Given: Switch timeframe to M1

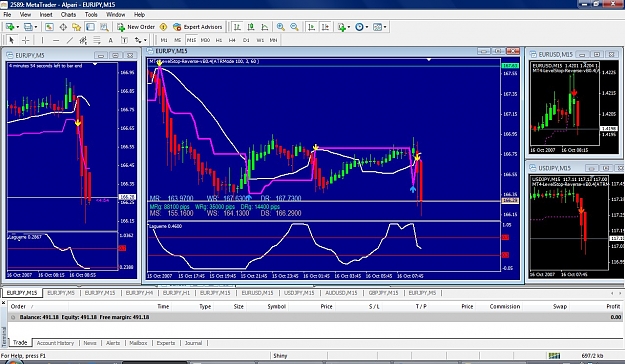Looking at the screenshot, I should [164, 40].
